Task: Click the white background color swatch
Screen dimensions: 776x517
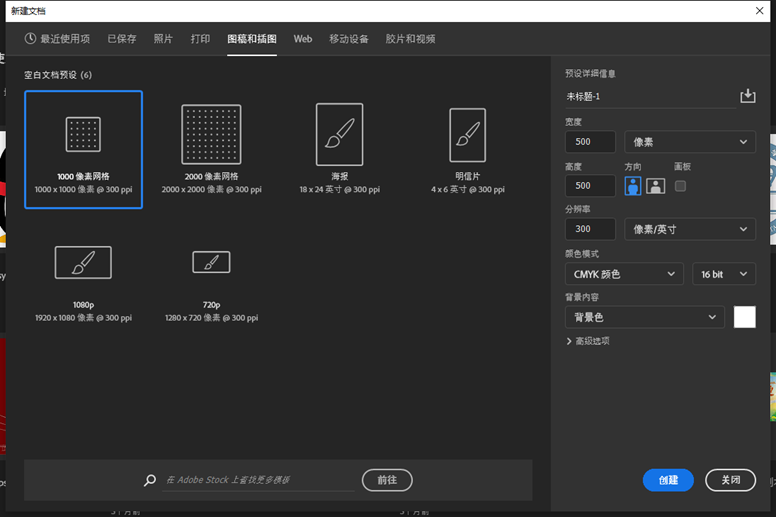Action: [x=745, y=317]
